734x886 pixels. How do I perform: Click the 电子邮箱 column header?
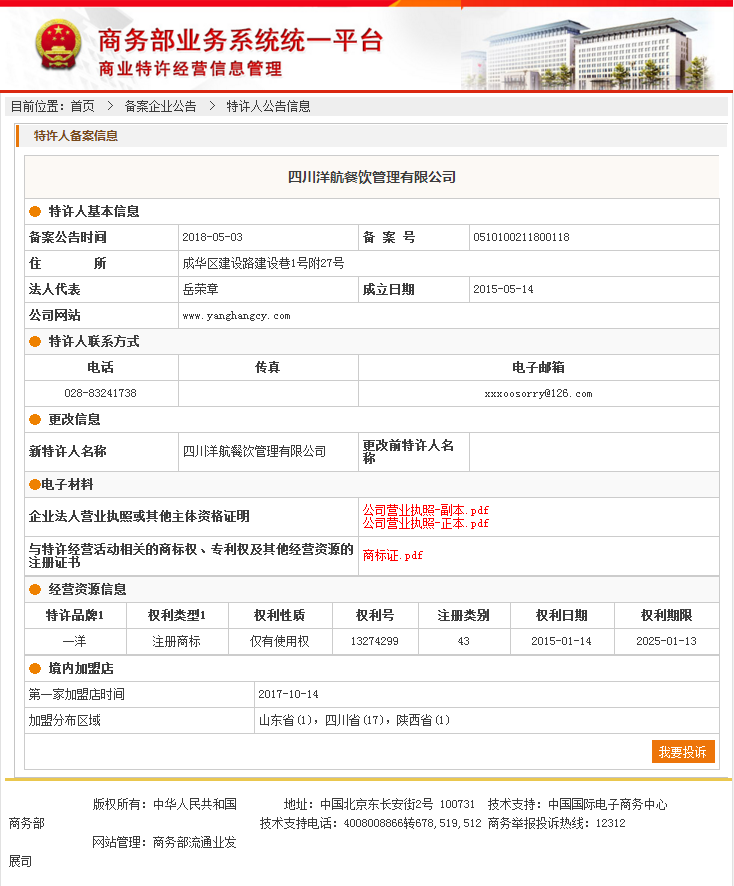pos(538,367)
